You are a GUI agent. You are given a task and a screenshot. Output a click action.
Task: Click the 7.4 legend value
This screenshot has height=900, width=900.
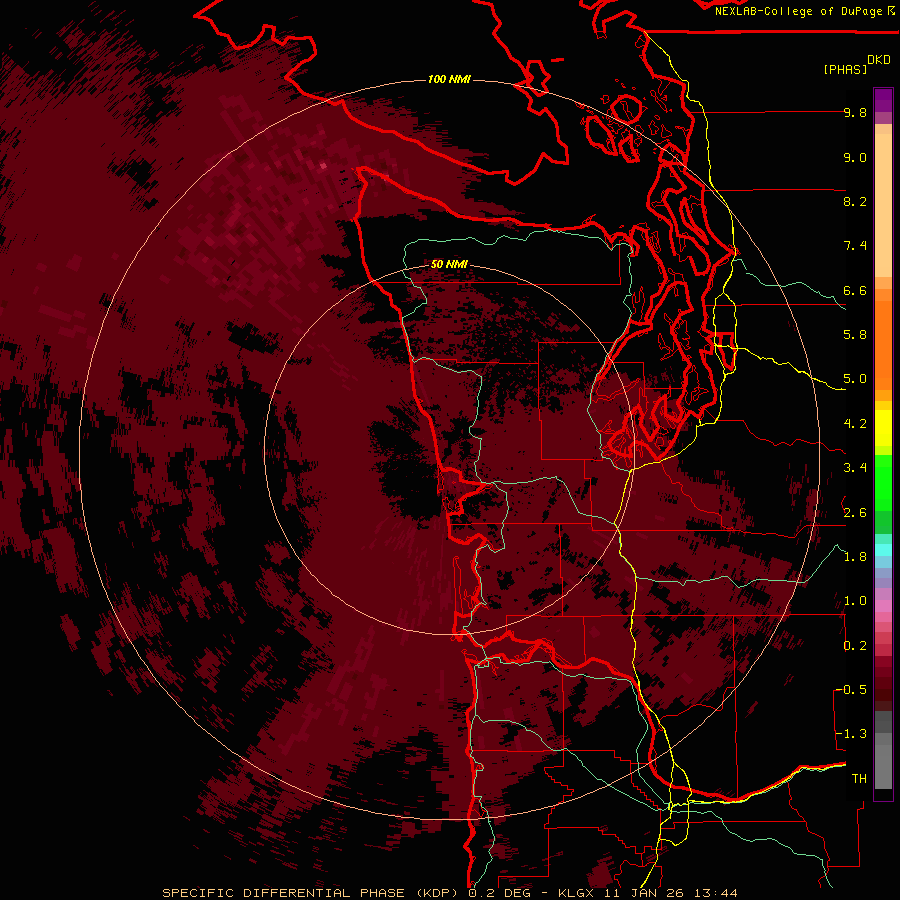click(855, 246)
